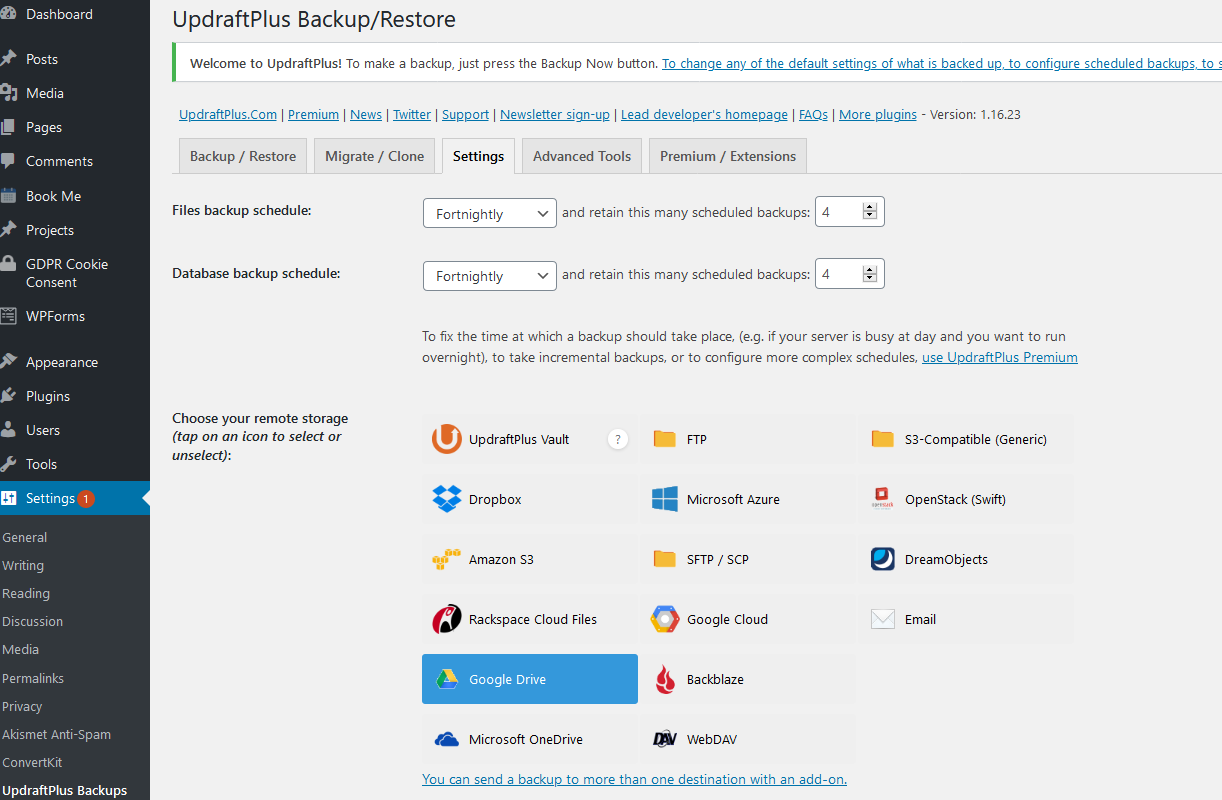
Task: Pick the Email envelope icon
Action: (x=882, y=619)
